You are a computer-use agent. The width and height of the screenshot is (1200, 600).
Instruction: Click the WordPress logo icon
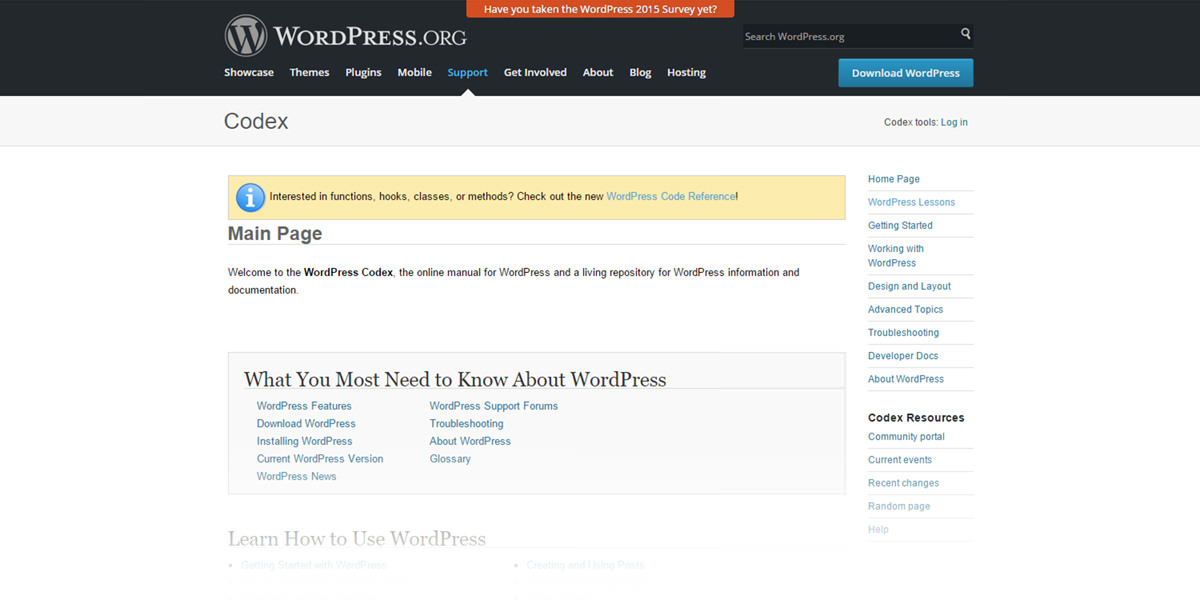[246, 36]
